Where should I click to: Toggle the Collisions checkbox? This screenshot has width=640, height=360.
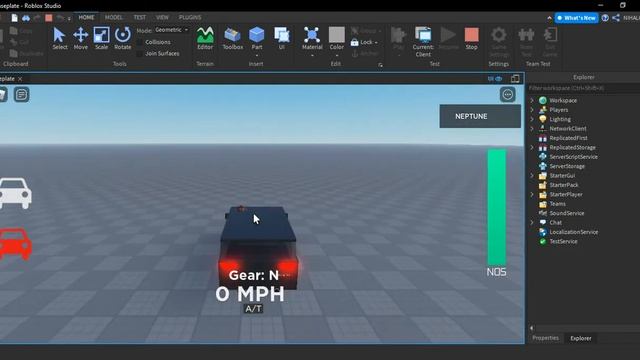(x=140, y=42)
